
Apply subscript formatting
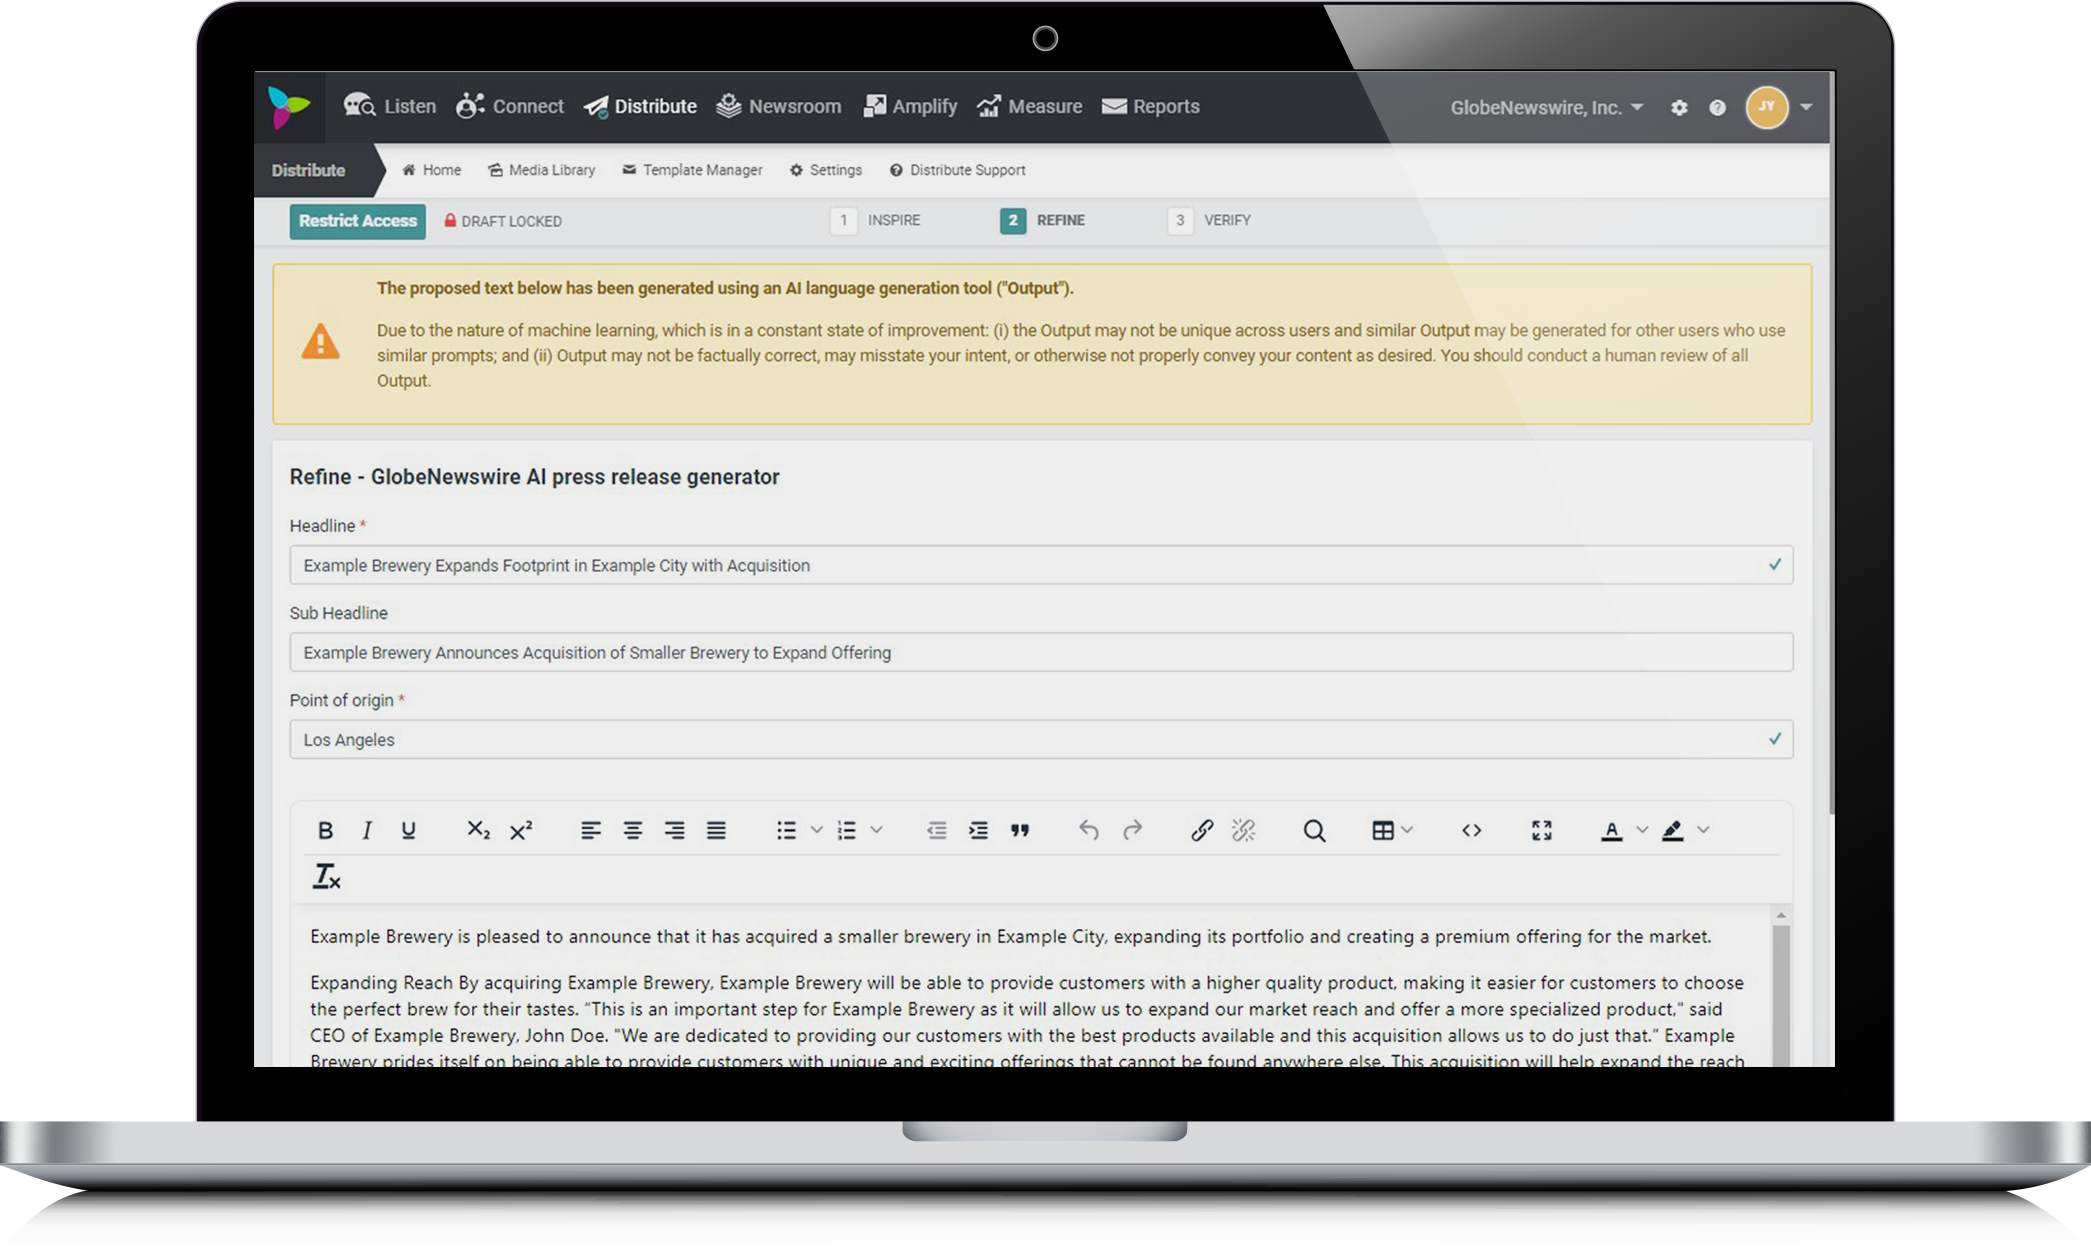[x=478, y=830]
